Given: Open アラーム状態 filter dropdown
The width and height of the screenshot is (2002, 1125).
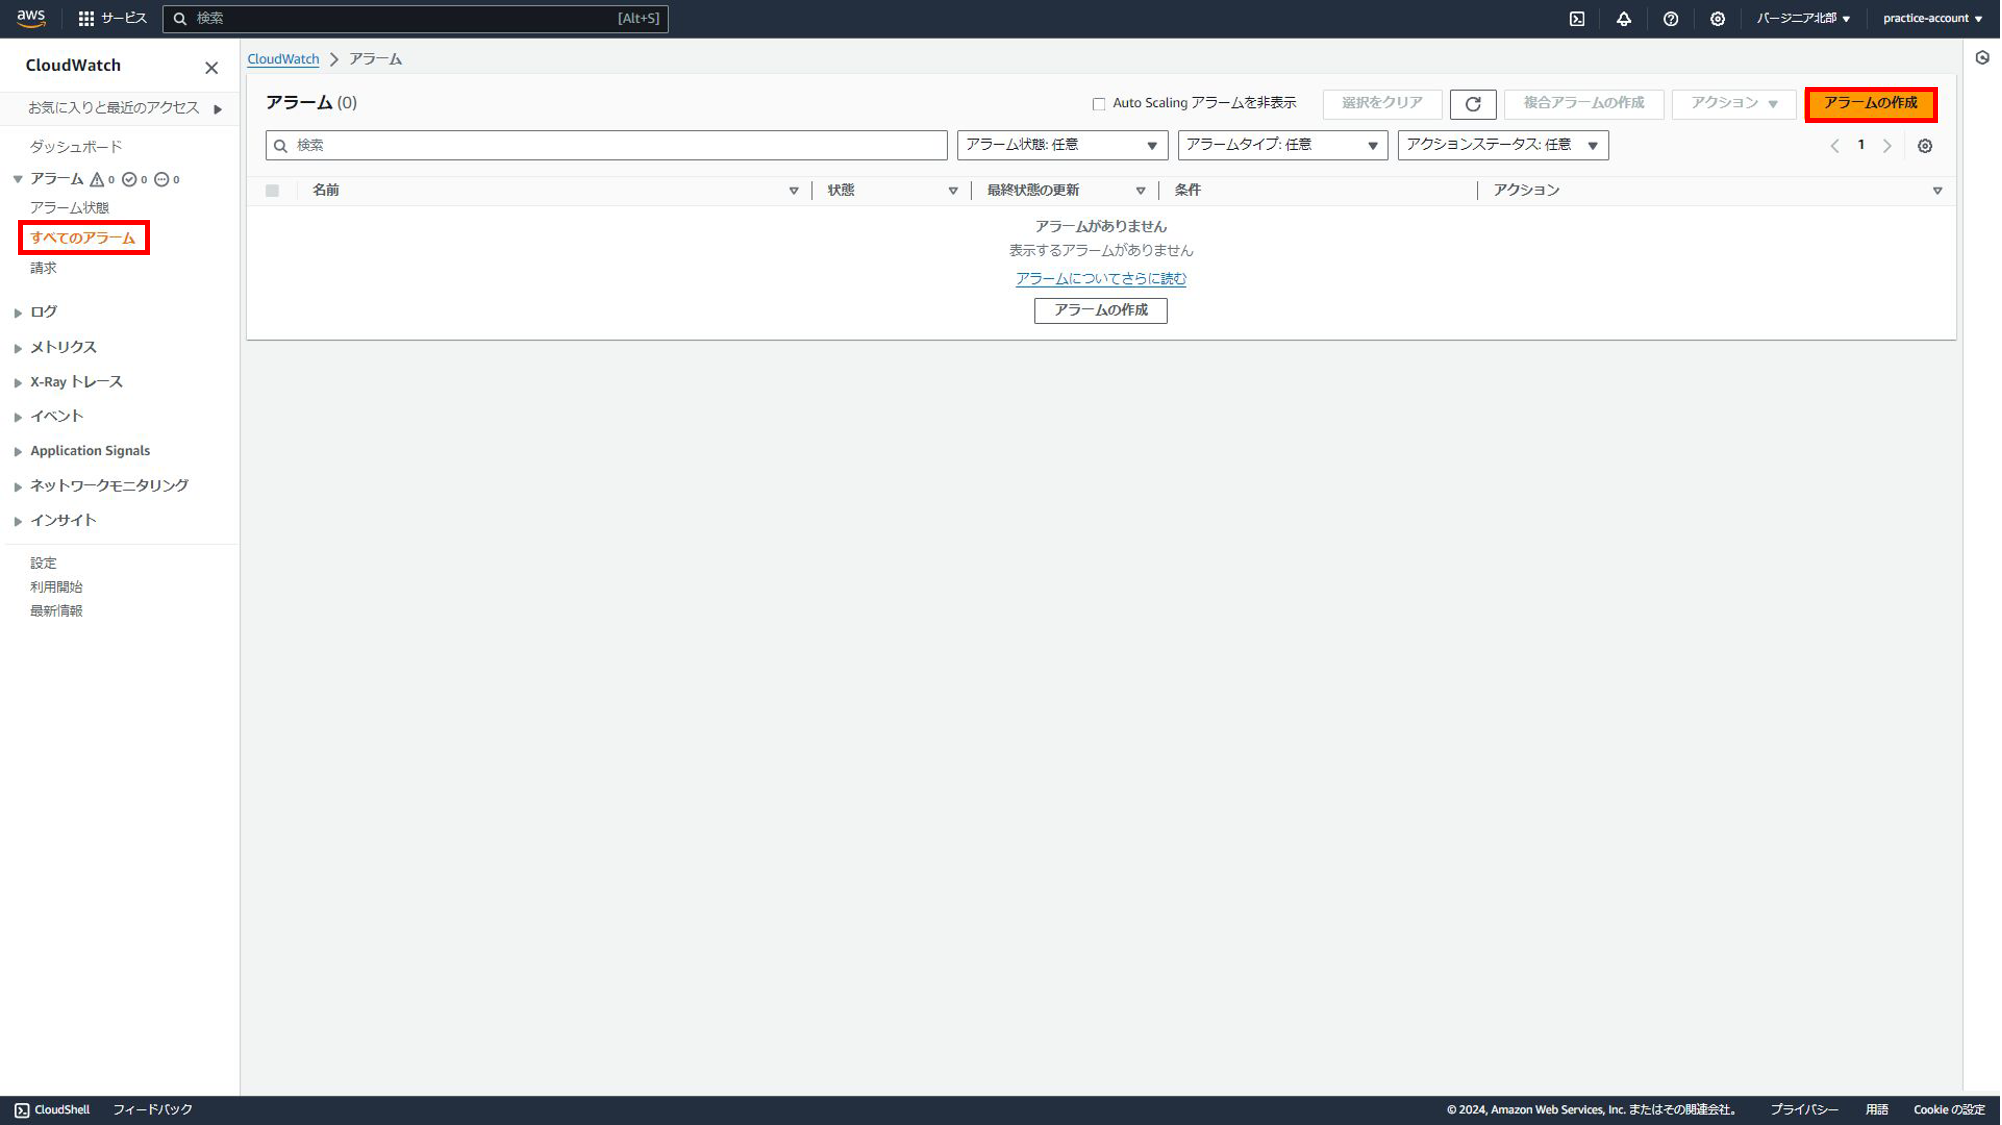Looking at the screenshot, I should click(x=1062, y=145).
